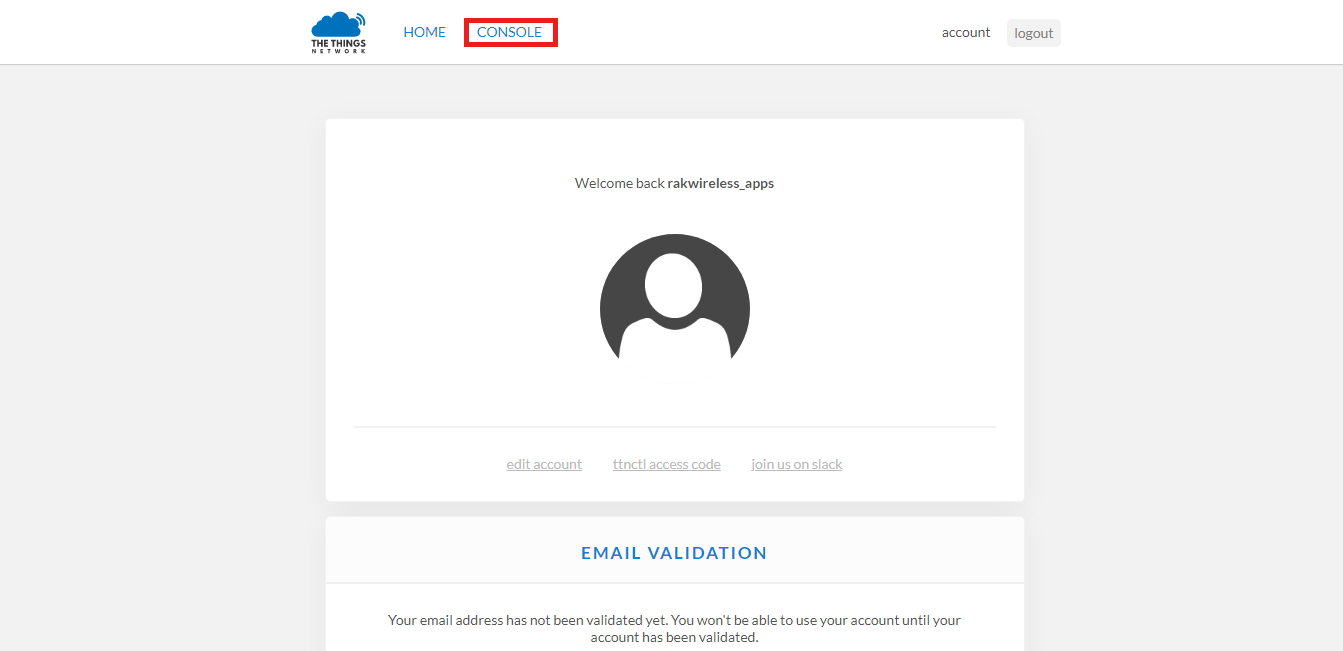1343x651 pixels.
Task: Click the head circle of the avatar
Action: pos(674,285)
